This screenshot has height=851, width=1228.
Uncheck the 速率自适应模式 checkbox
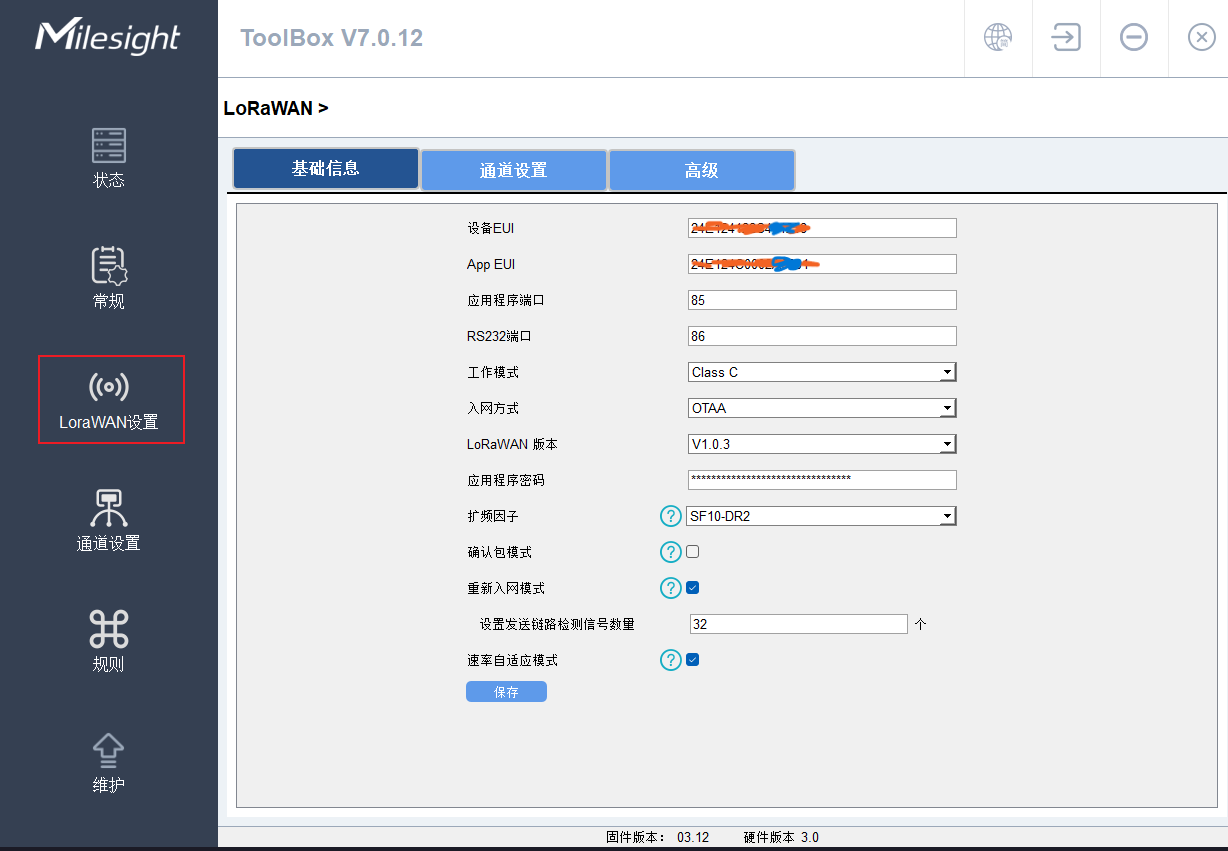point(692,659)
